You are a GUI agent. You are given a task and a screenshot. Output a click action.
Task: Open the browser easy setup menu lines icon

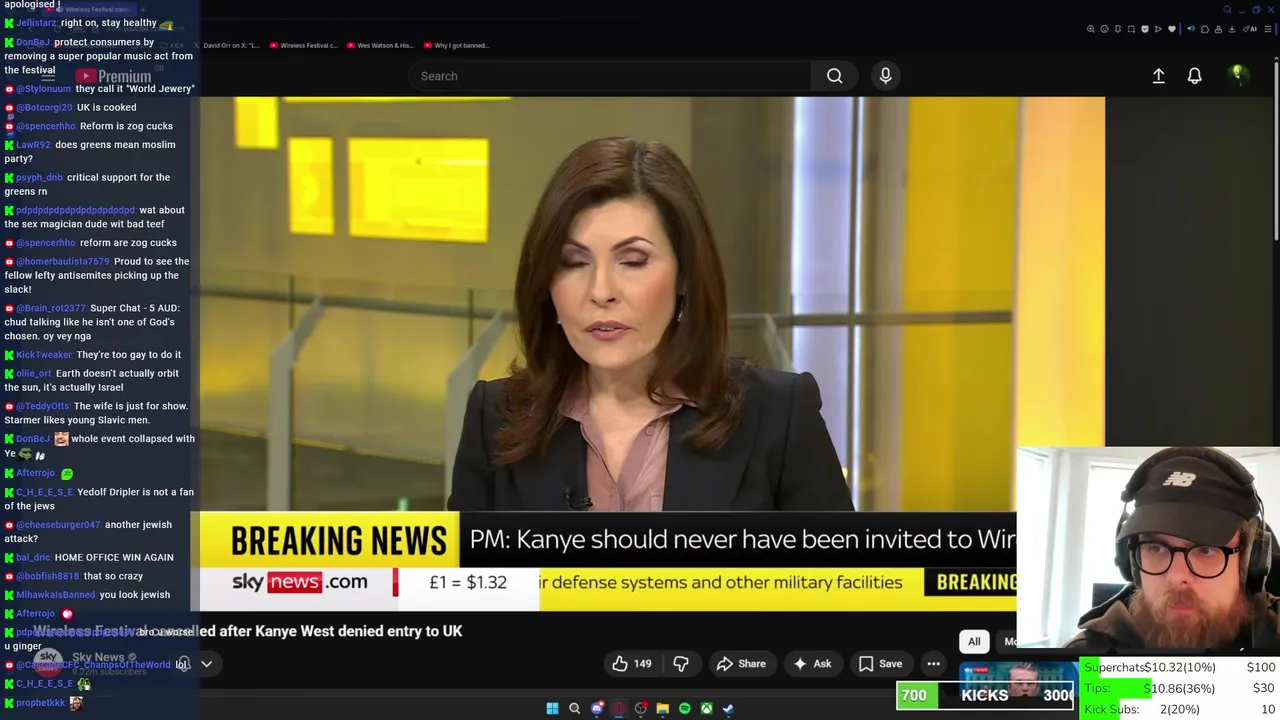1268,29
